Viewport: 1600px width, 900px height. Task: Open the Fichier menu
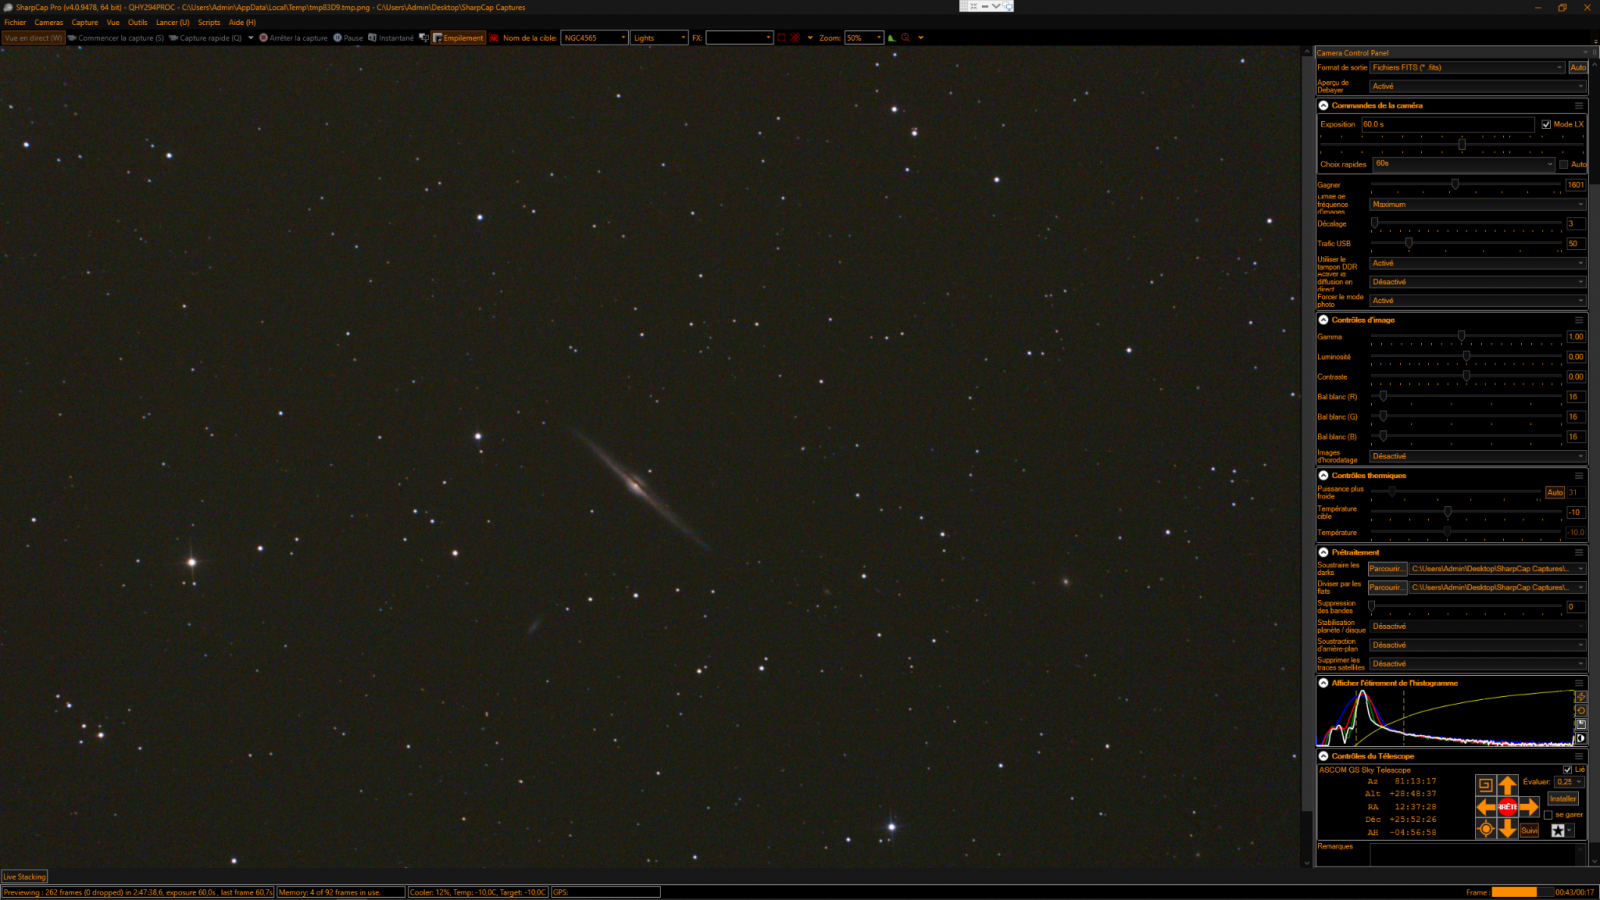[x=15, y=22]
